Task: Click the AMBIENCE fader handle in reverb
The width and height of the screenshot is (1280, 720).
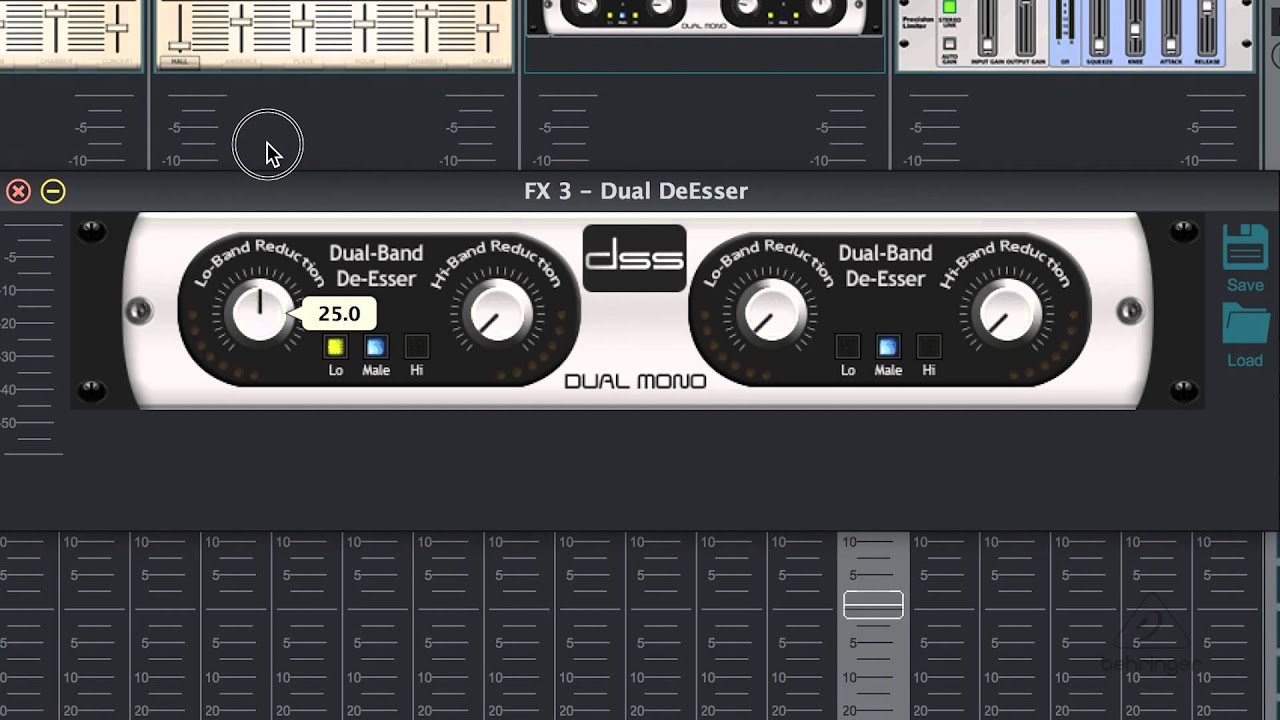Action: click(x=241, y=22)
